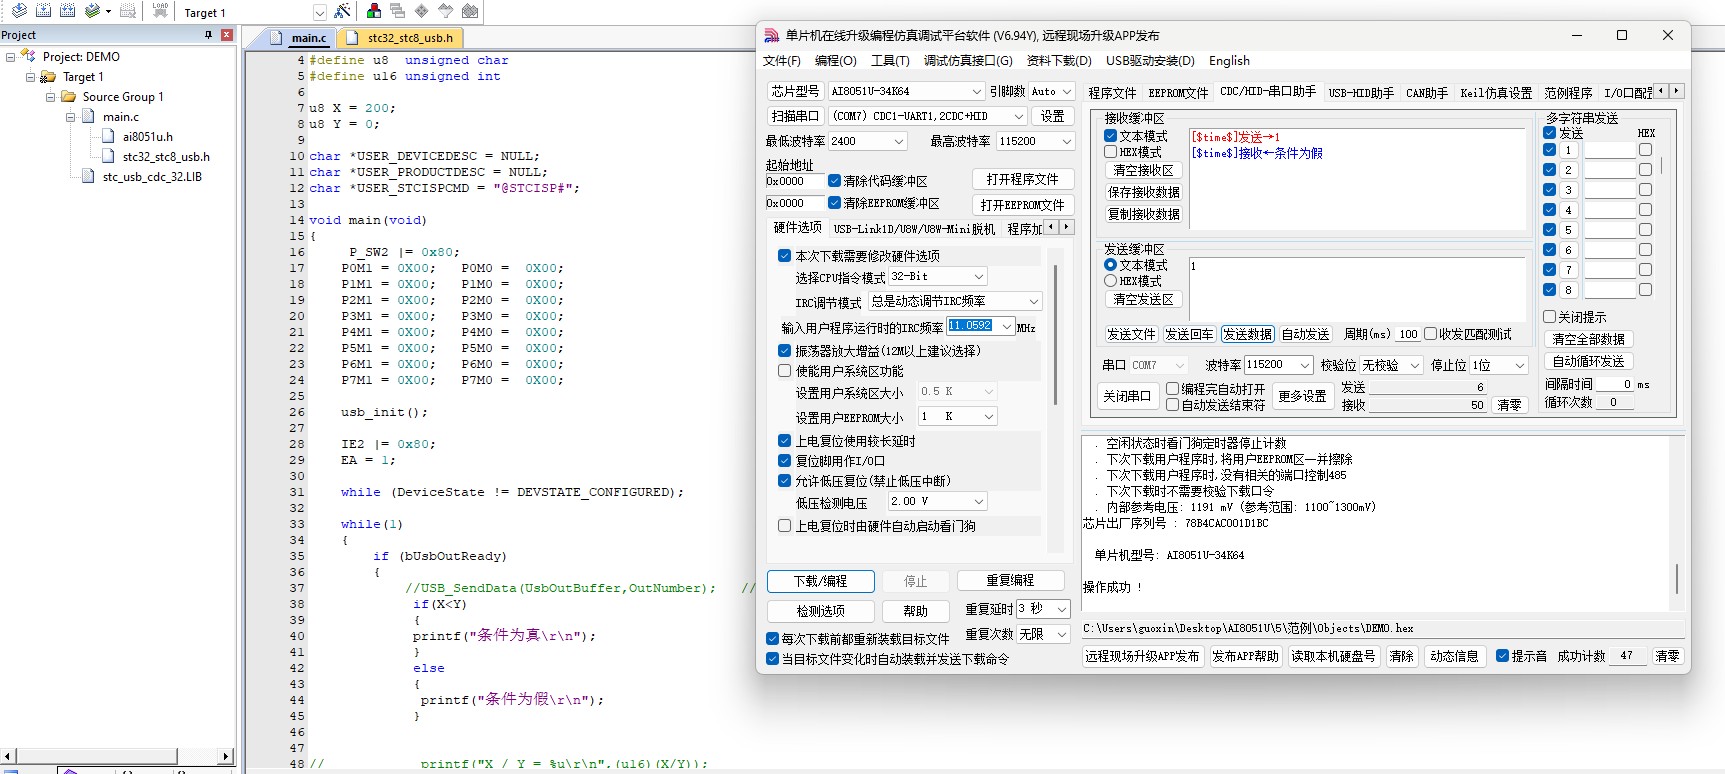Open the 最低波特率 2400 dropdown
The width and height of the screenshot is (1725, 774).
pyautogui.click(x=898, y=141)
